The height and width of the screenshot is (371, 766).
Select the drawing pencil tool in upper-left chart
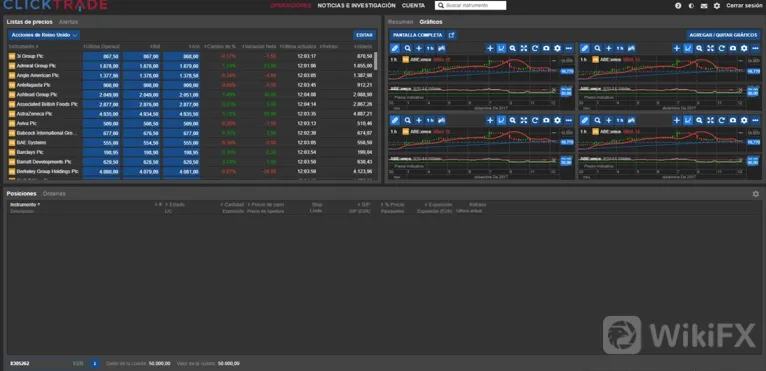(395, 48)
